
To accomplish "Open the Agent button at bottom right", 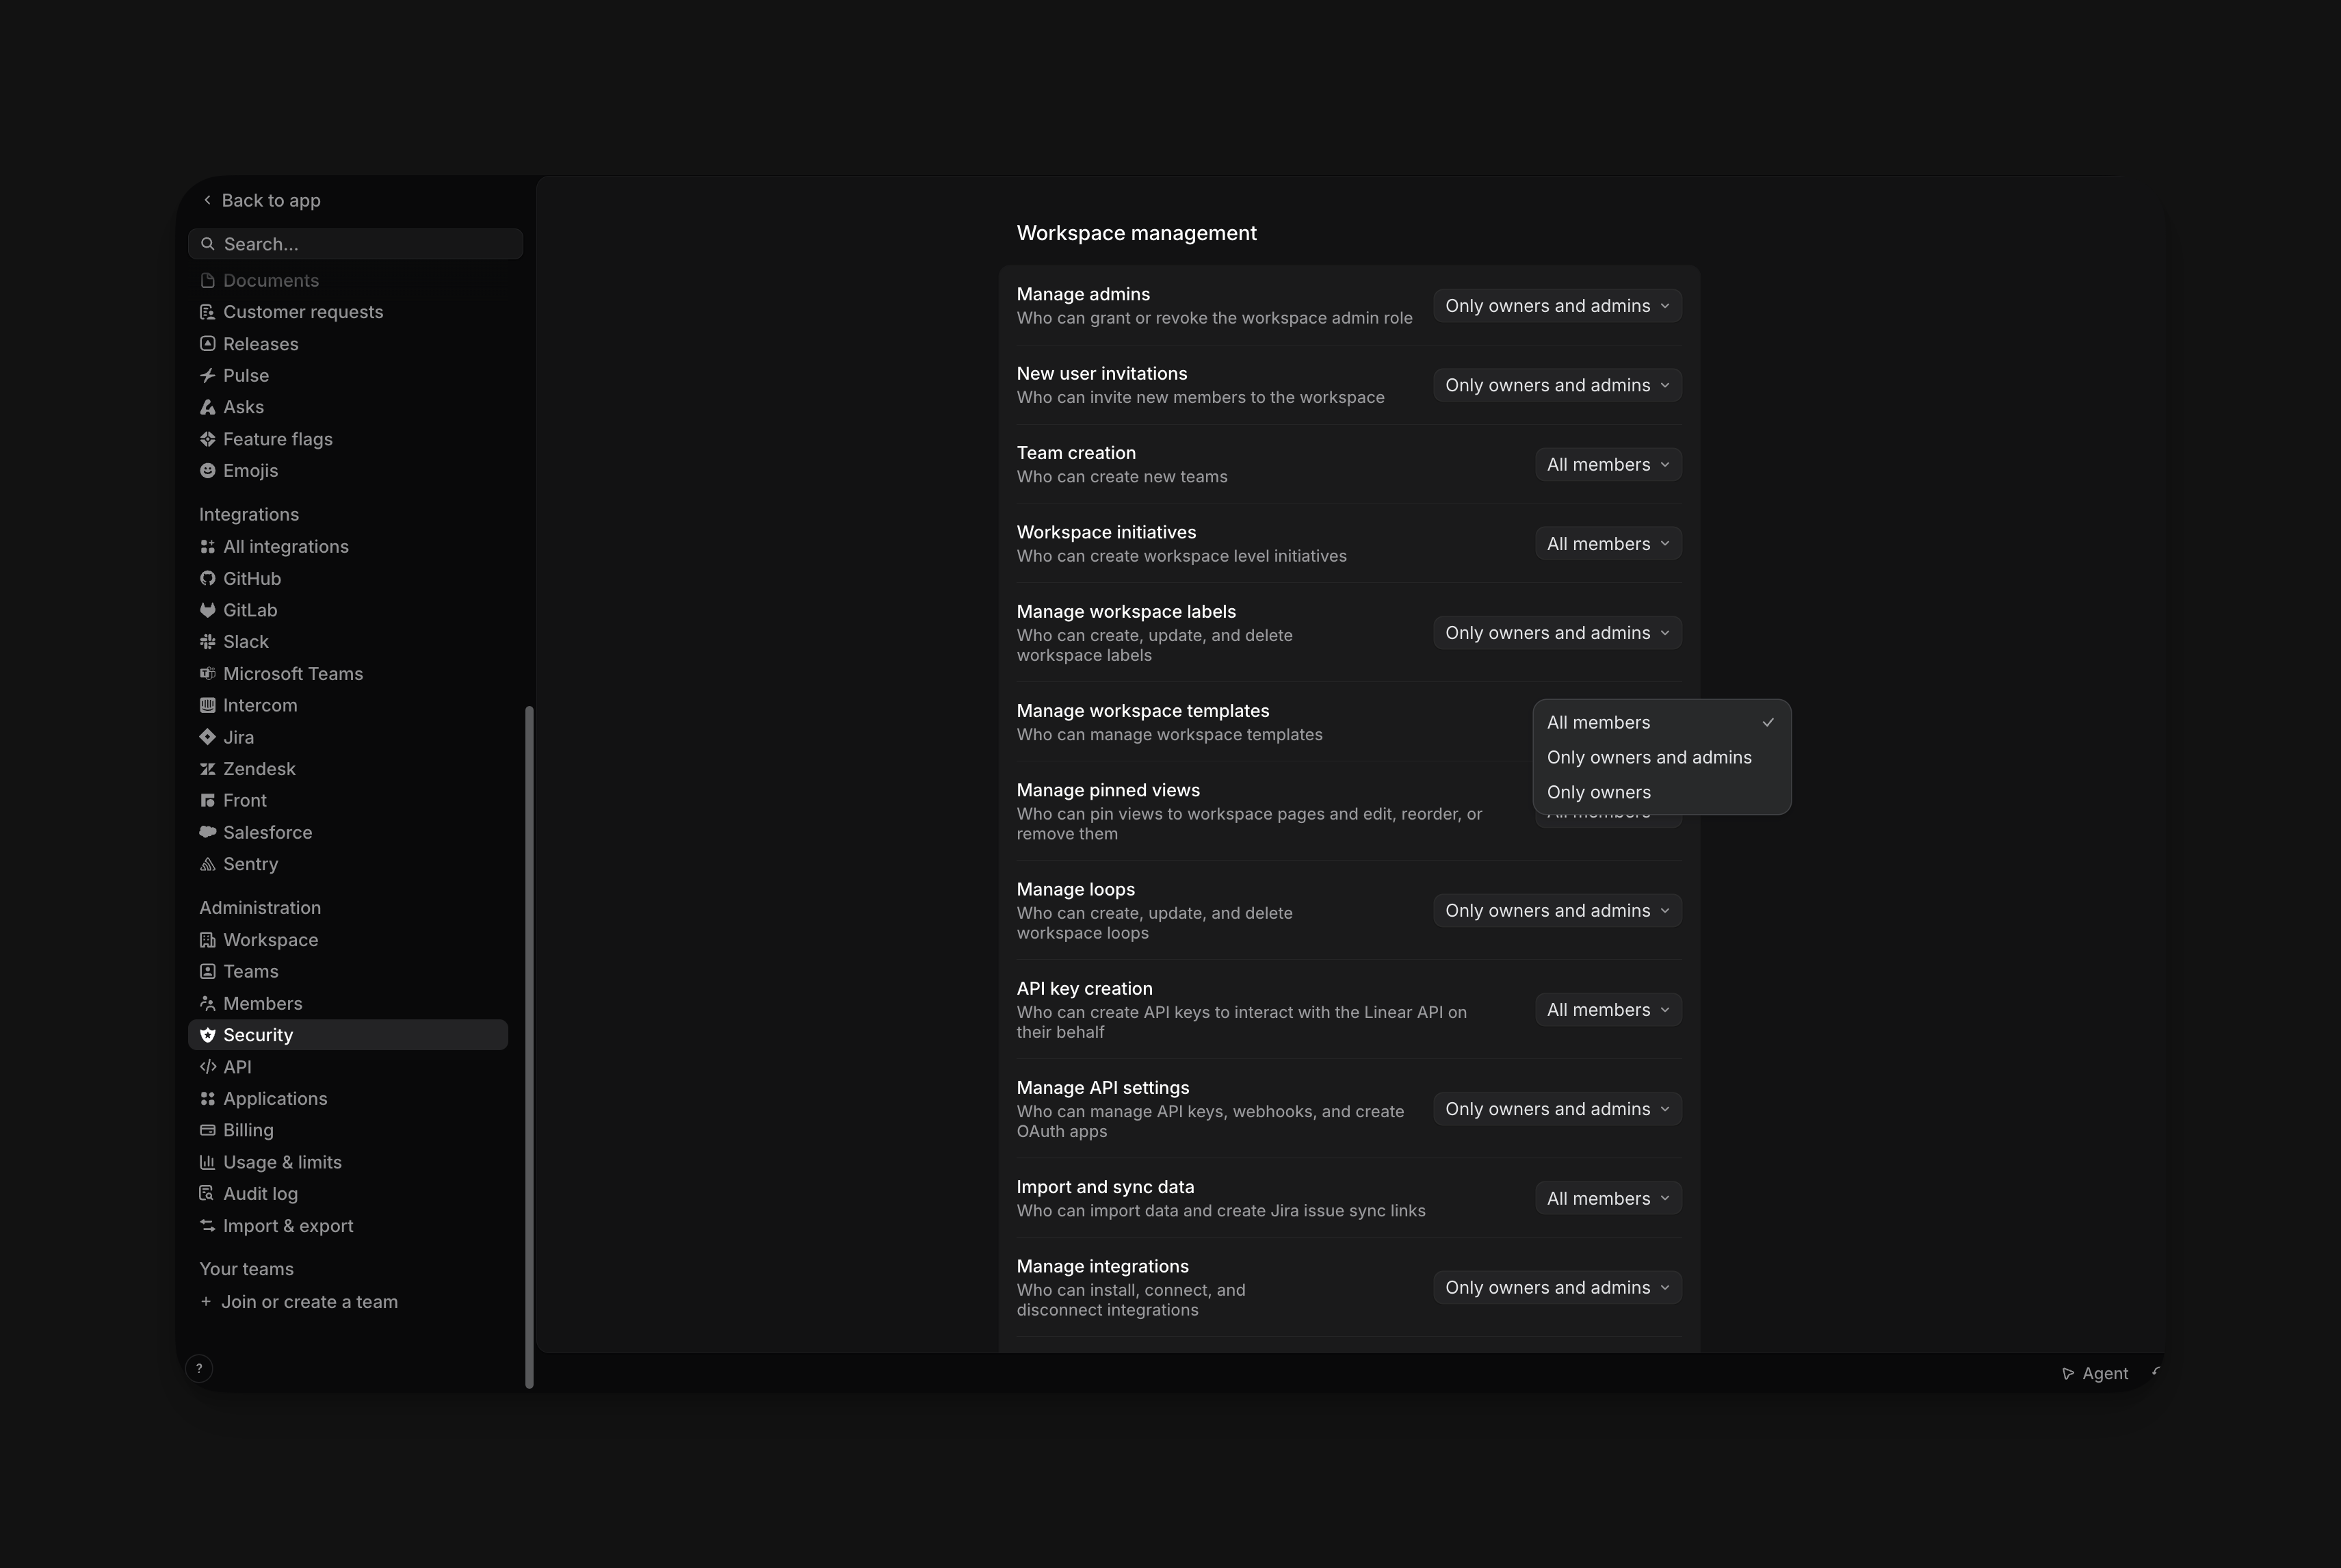I will click(2095, 1374).
